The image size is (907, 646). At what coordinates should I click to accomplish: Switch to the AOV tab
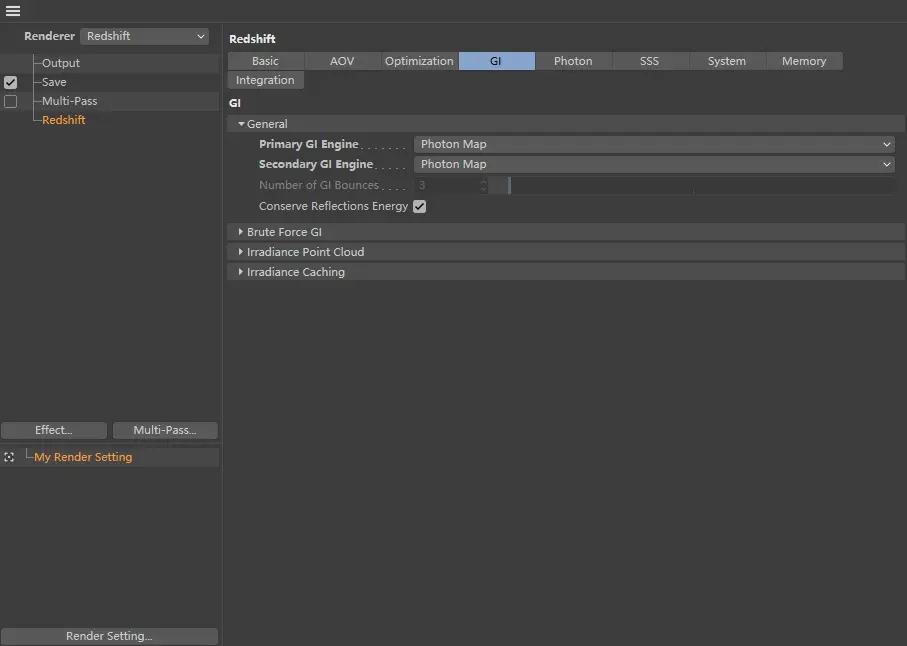(x=342, y=61)
